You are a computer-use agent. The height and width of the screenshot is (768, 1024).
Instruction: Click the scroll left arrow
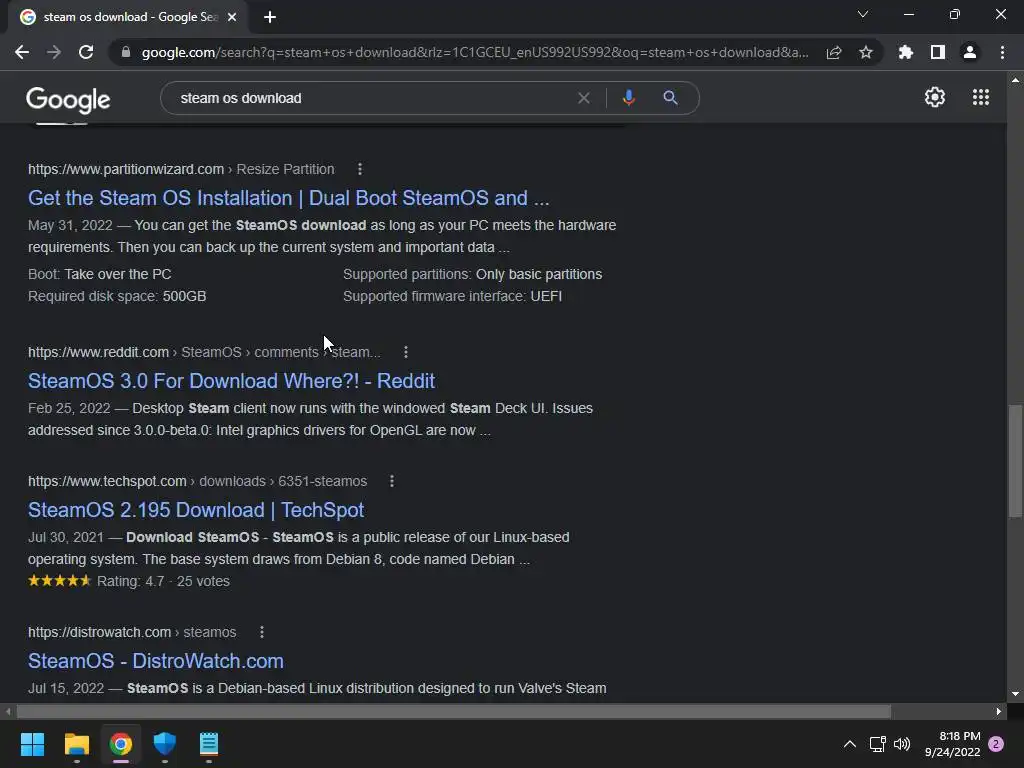8,711
